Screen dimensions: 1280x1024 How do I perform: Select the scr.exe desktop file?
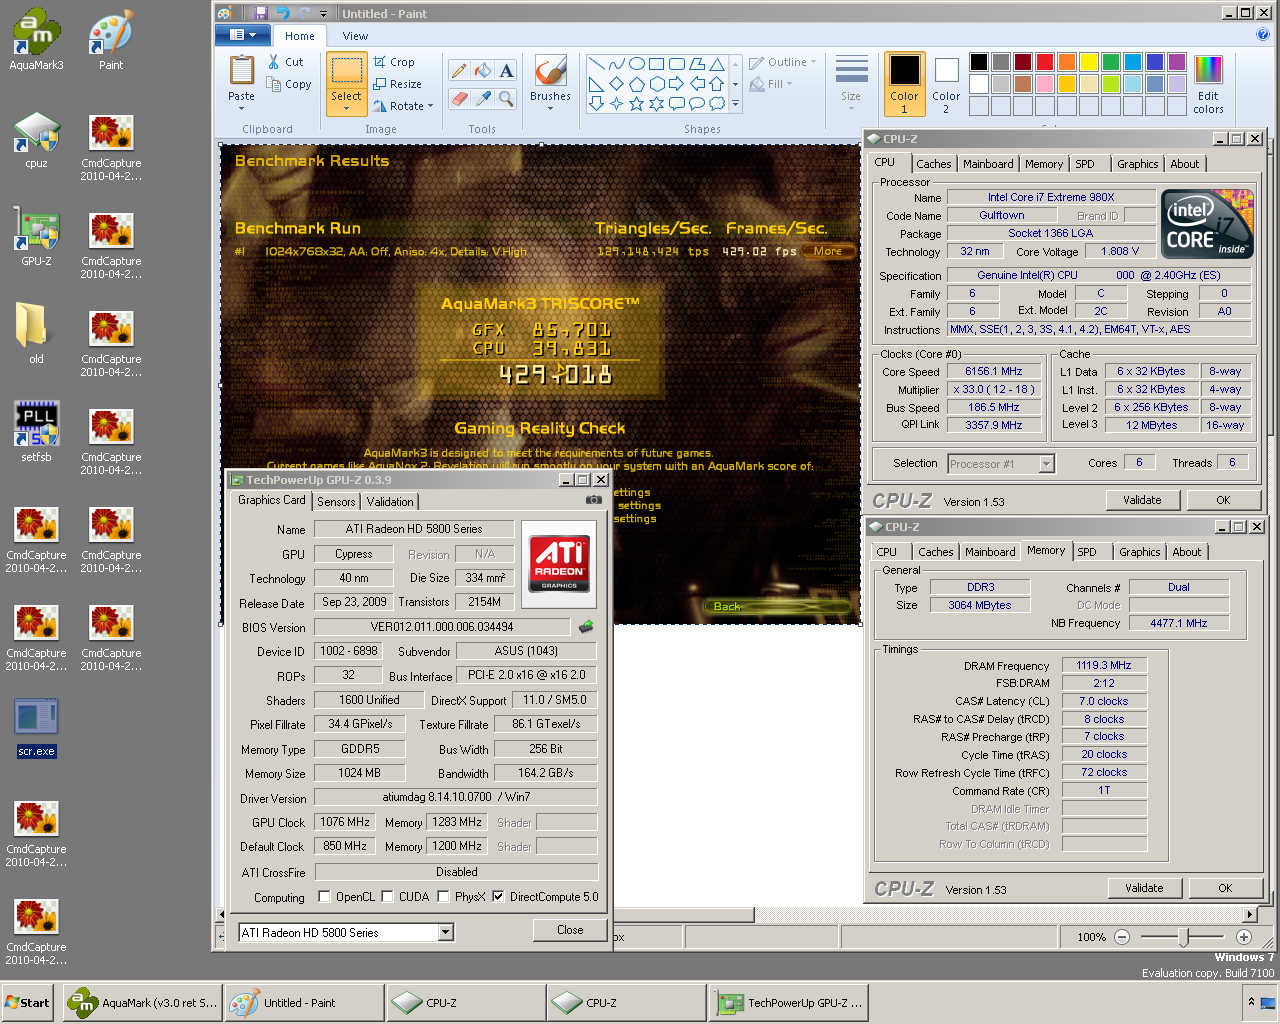point(36,727)
